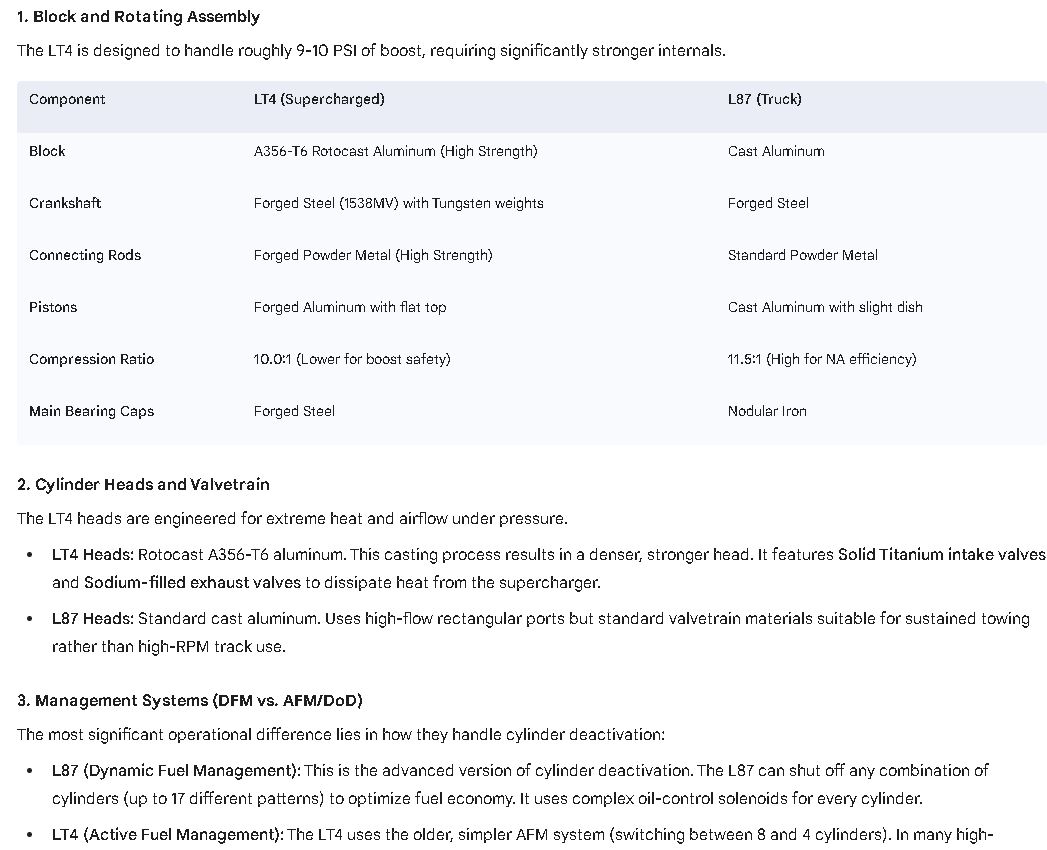This screenshot has width=1047, height=850.
Task: Select the 'Compression Ratio' row label
Action: click(91, 360)
